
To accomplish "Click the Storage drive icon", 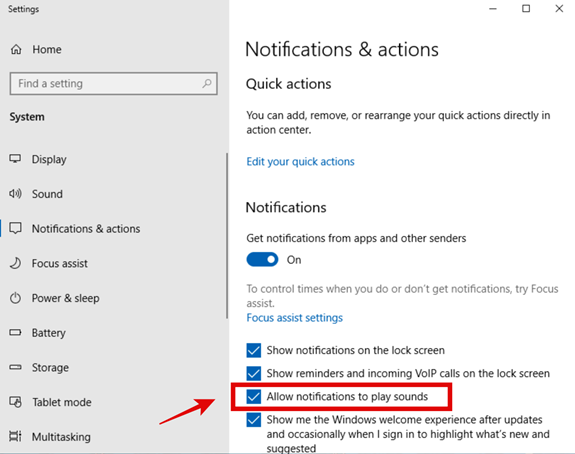I will coord(15,367).
